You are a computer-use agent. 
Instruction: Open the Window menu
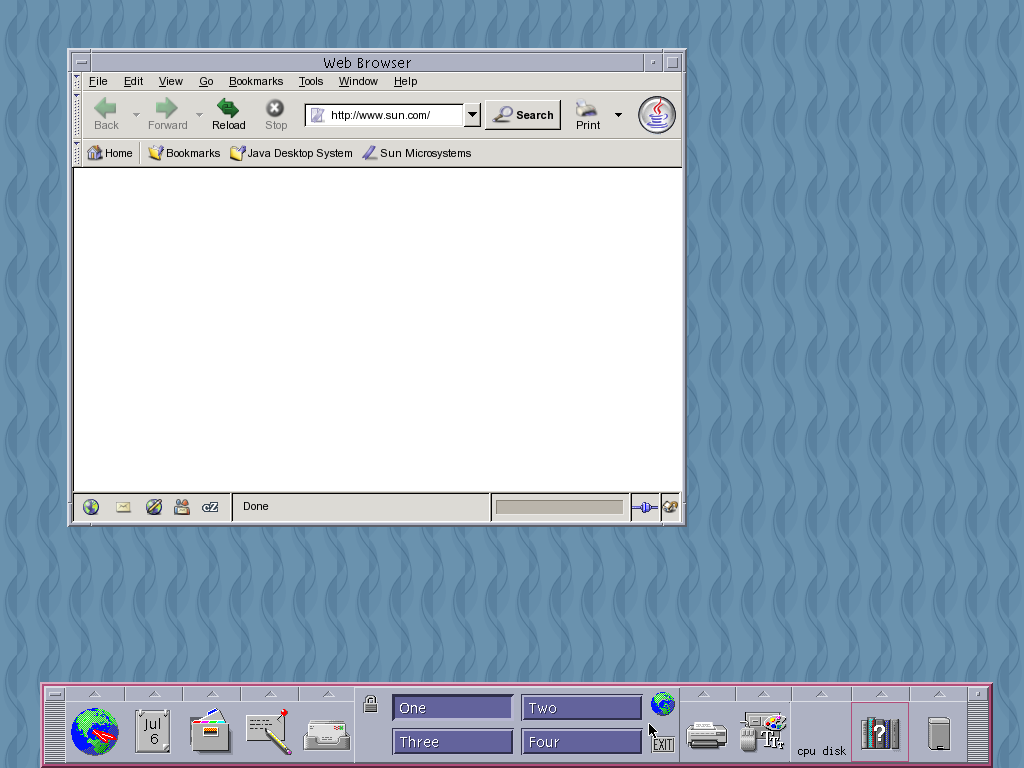point(358,81)
